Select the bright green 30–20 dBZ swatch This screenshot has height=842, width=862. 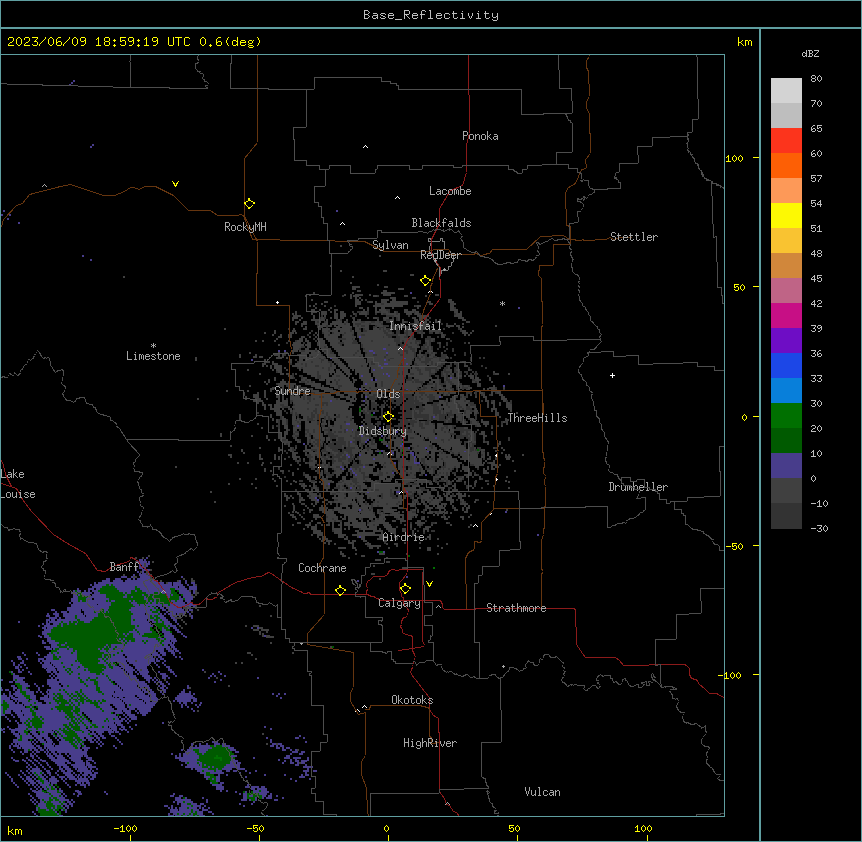(x=786, y=416)
